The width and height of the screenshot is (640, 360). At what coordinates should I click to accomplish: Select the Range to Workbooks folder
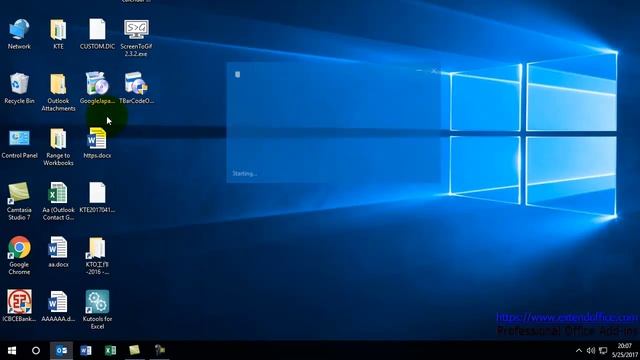pos(58,147)
